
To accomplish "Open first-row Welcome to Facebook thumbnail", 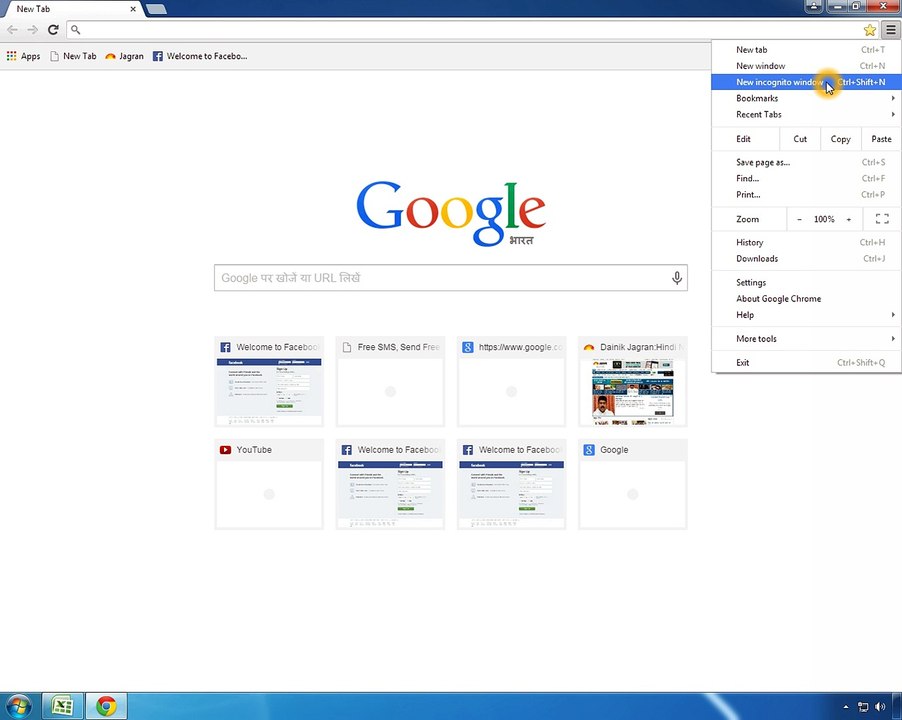I will (x=269, y=382).
